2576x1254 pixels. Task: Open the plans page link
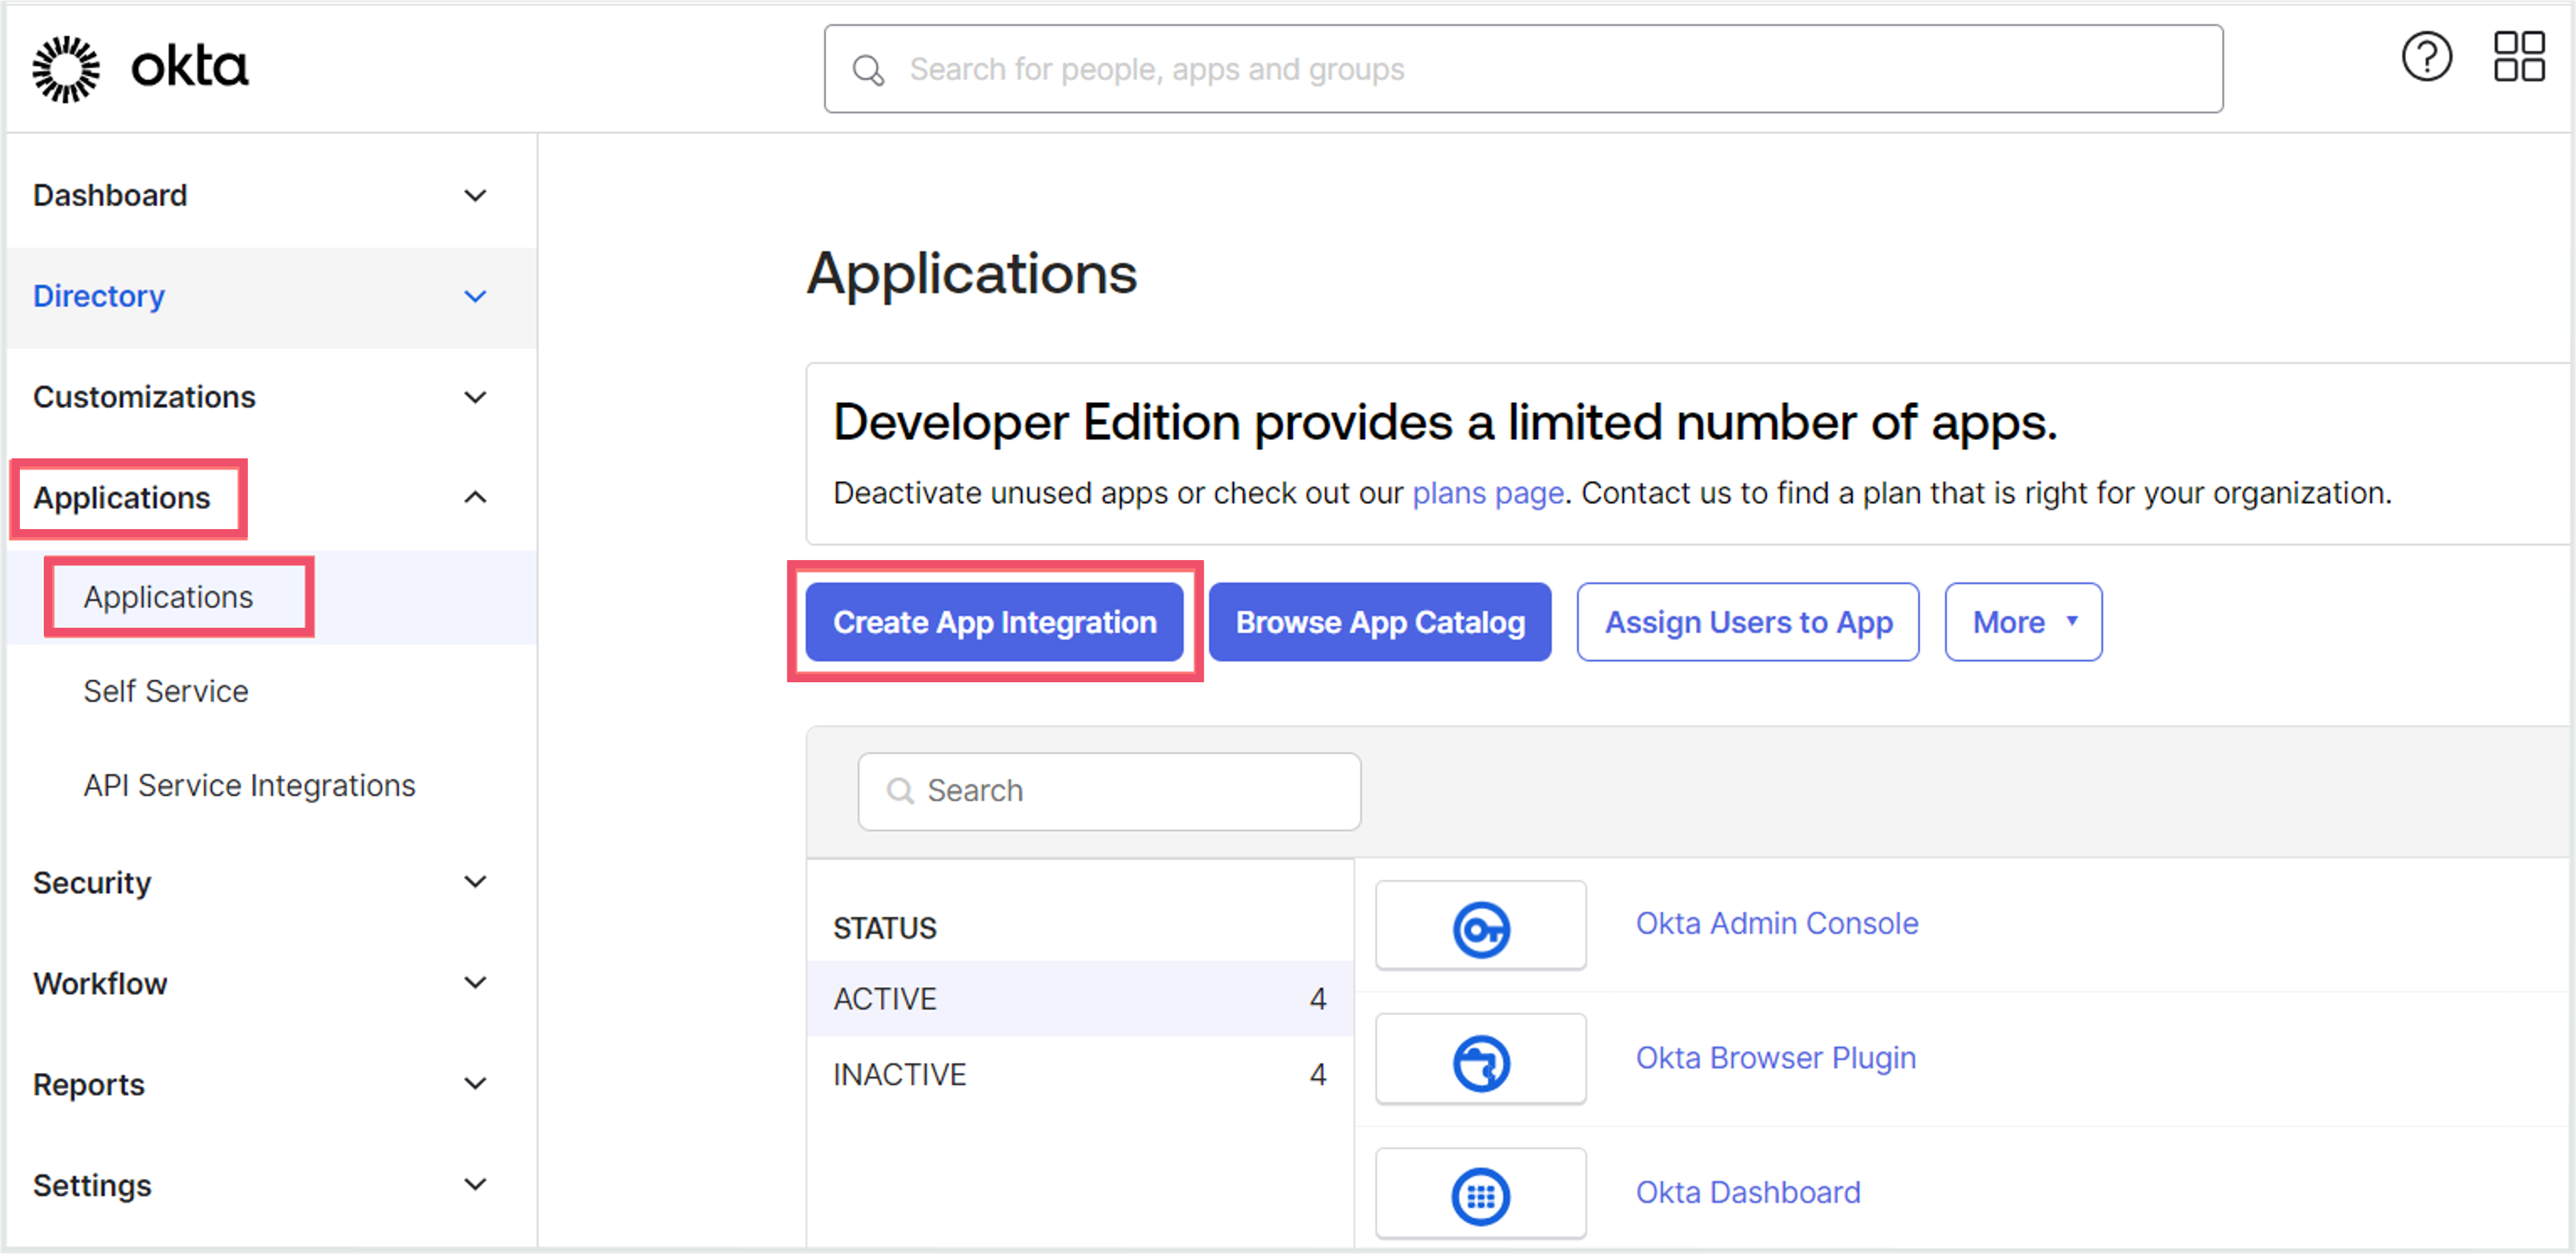tap(1488, 493)
